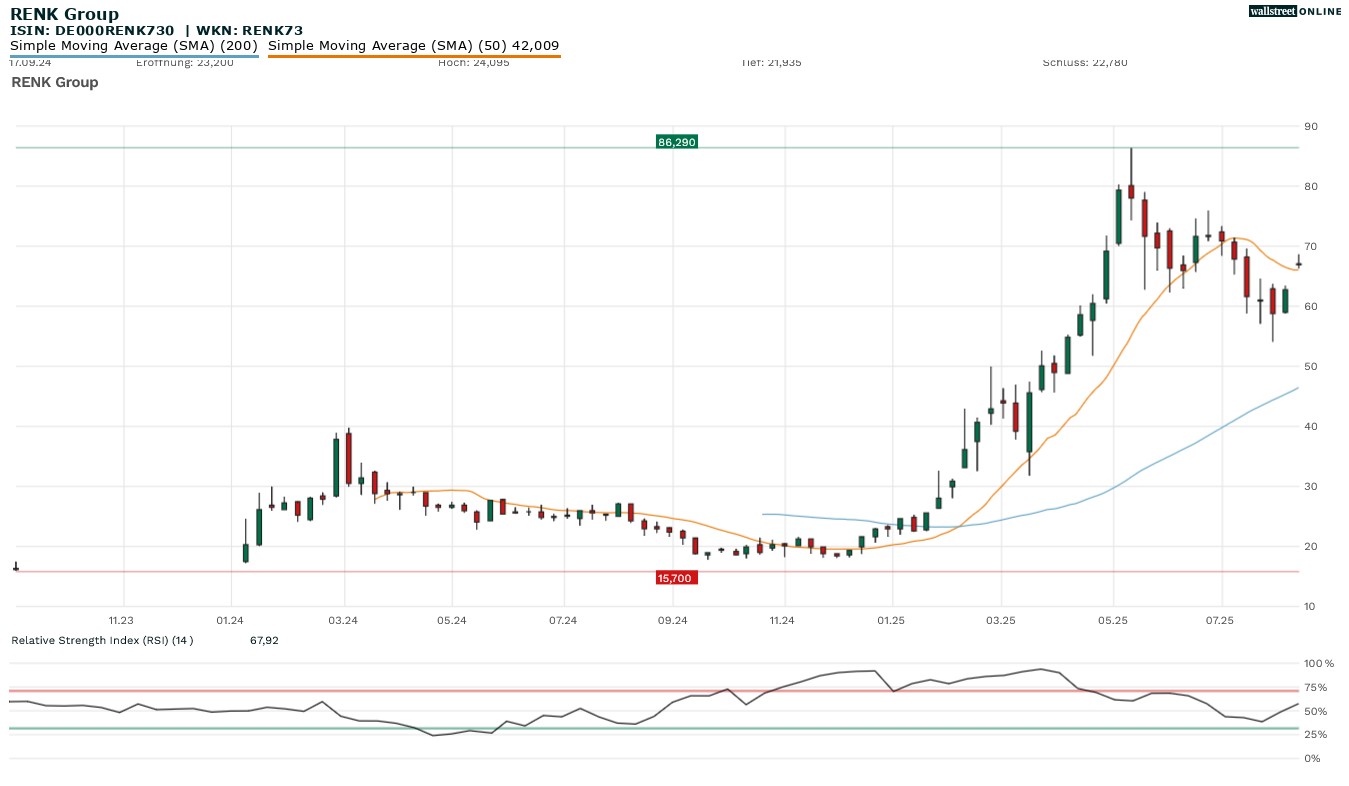Click the 75 % RSI axis label
1349x786 pixels.
click(1316, 687)
